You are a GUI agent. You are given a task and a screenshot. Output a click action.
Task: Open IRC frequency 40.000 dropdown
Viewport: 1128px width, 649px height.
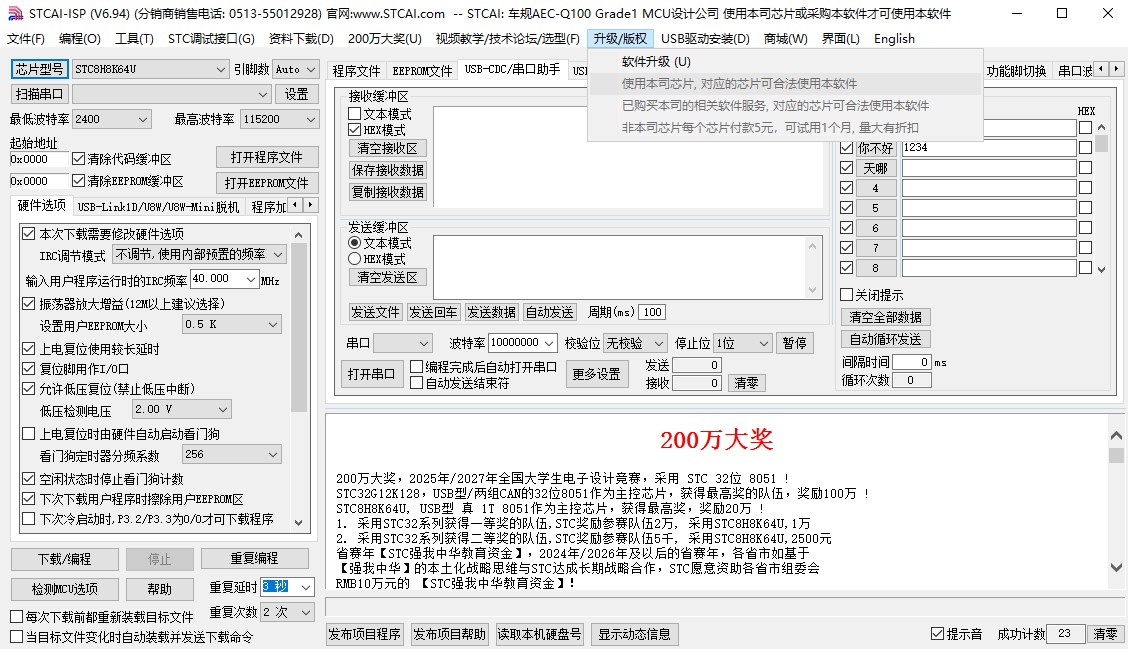(x=250, y=279)
